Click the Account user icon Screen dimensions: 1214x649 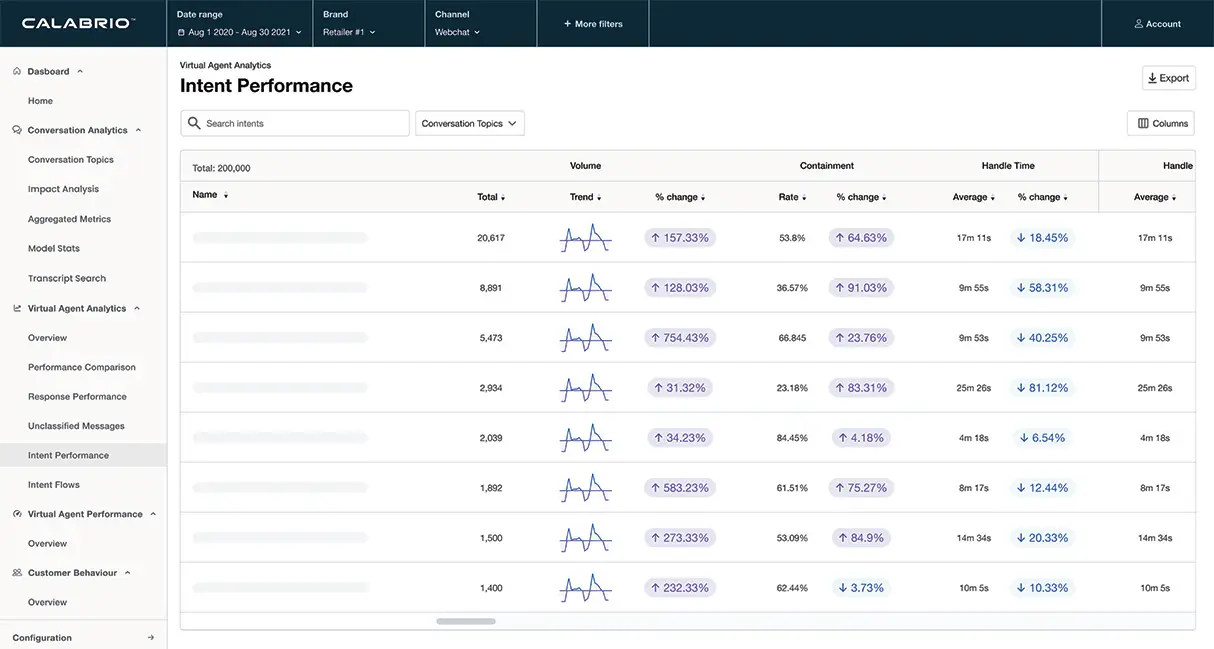(1139, 24)
